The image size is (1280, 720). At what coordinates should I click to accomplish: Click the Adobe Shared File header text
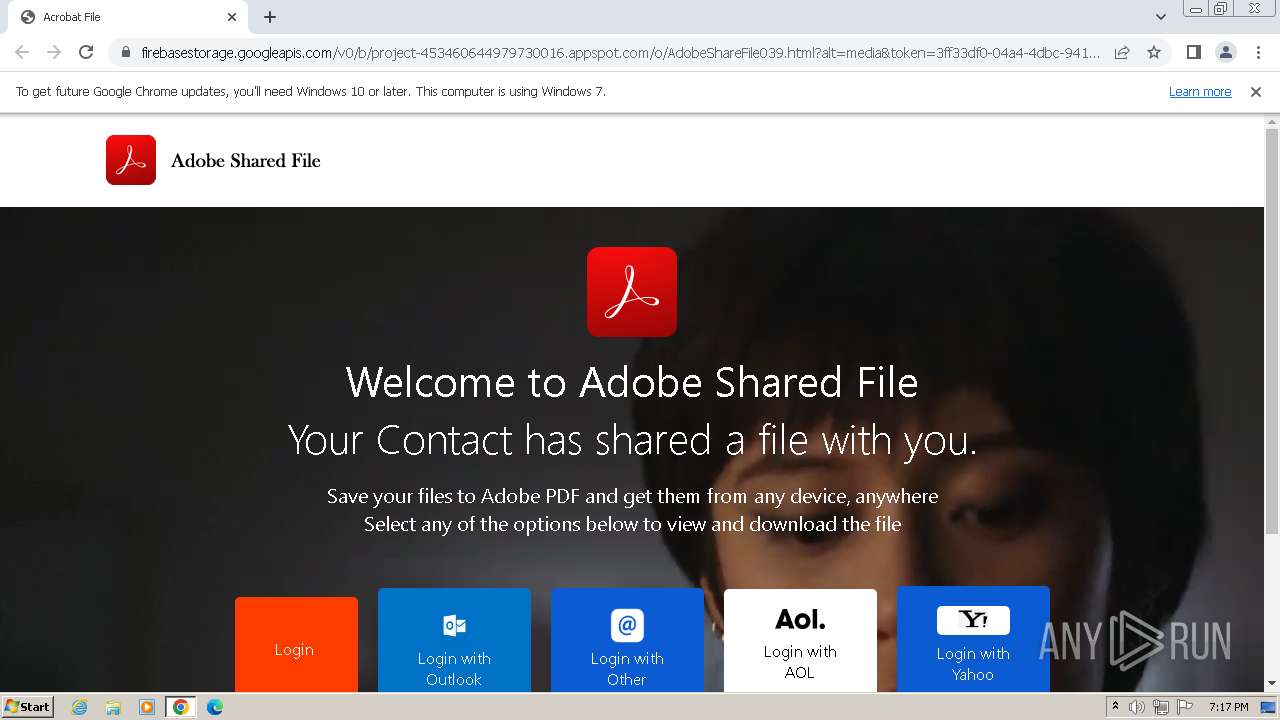click(246, 160)
